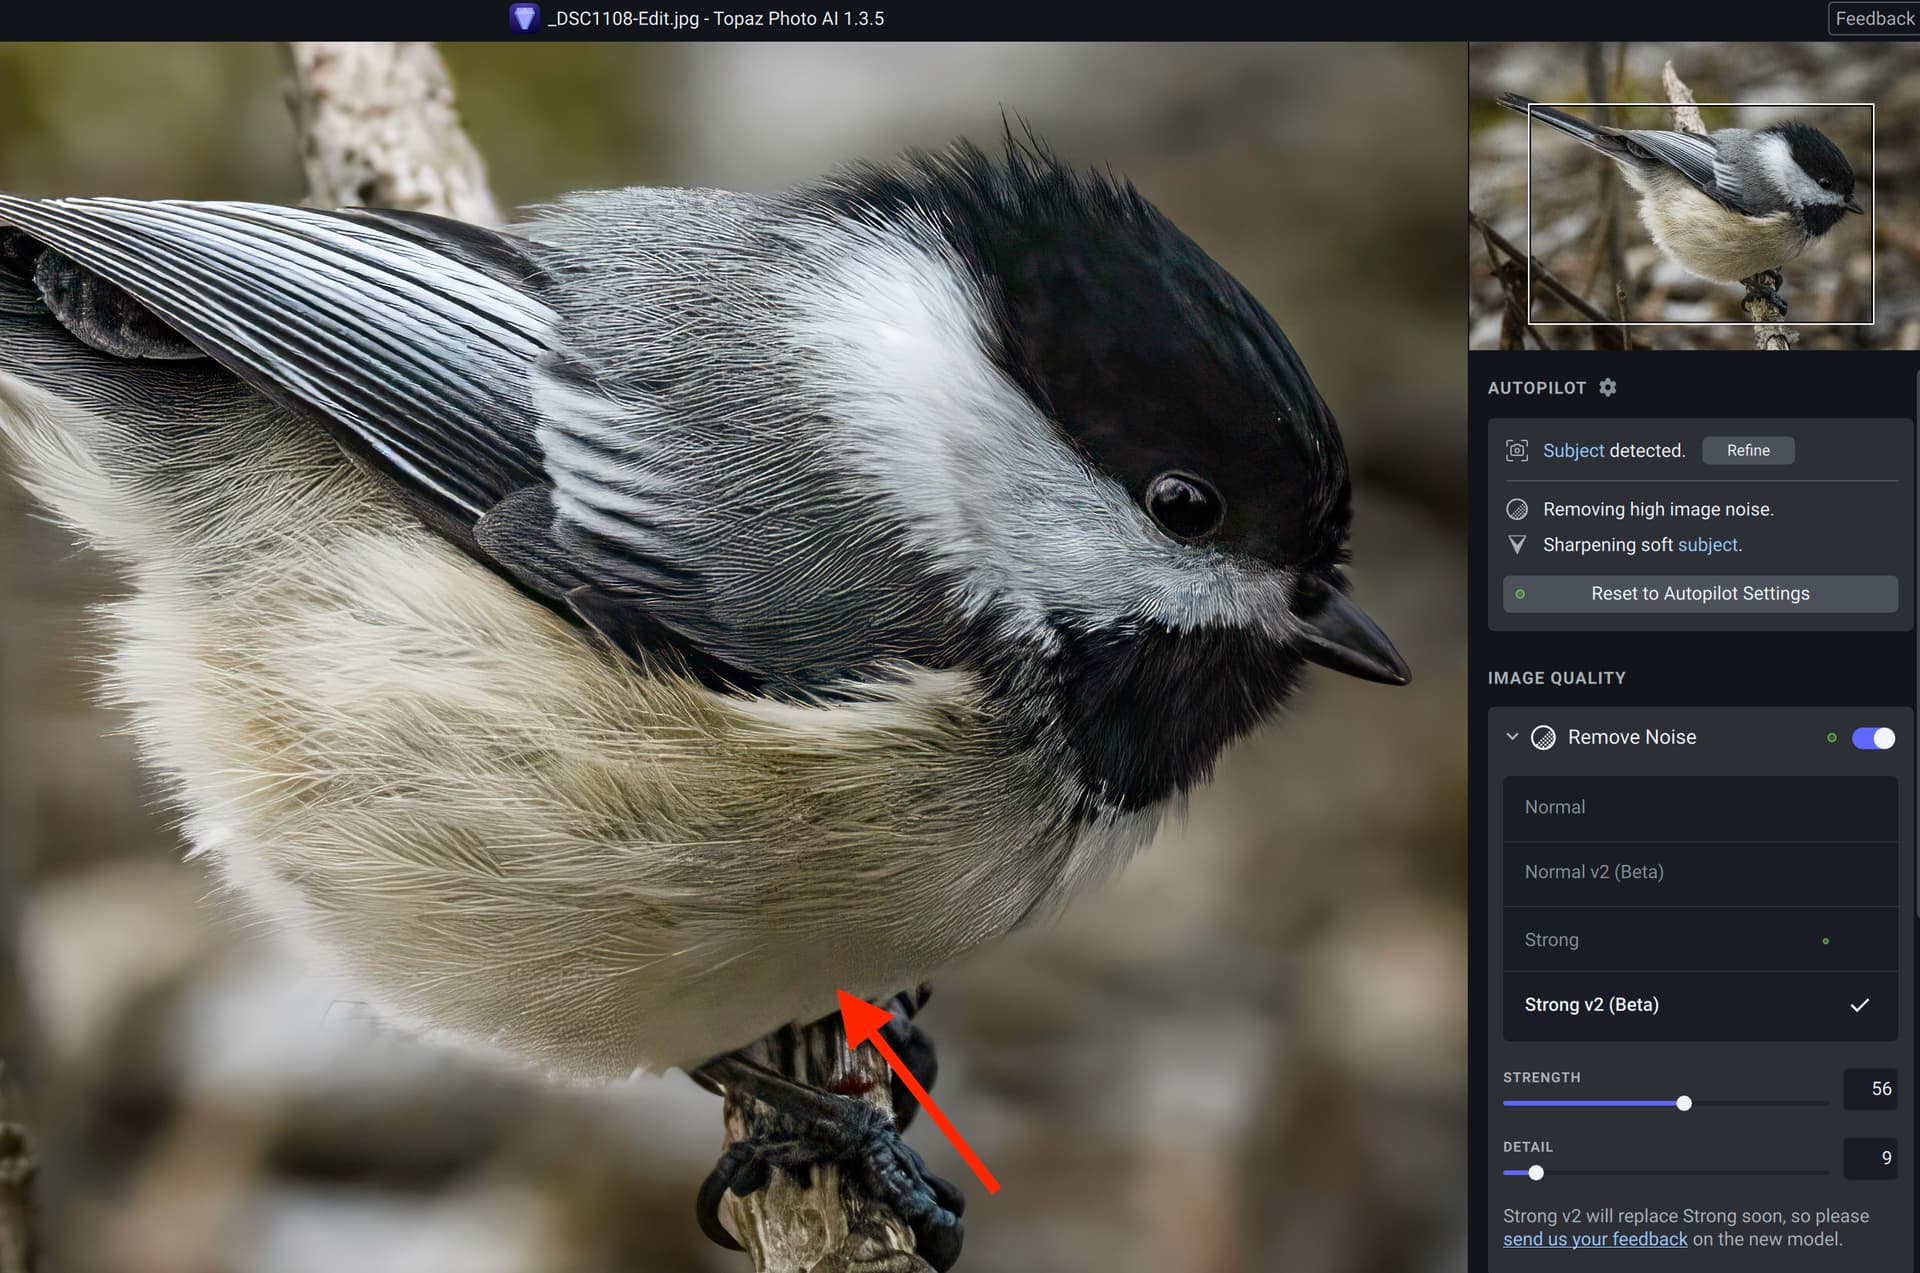Toggle the Remove Noise switch off

(x=1872, y=738)
